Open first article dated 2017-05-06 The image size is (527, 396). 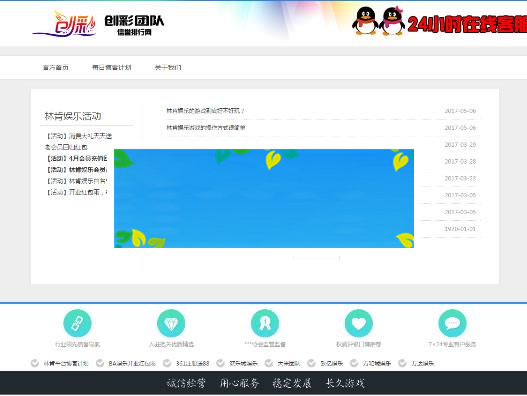[205, 111]
